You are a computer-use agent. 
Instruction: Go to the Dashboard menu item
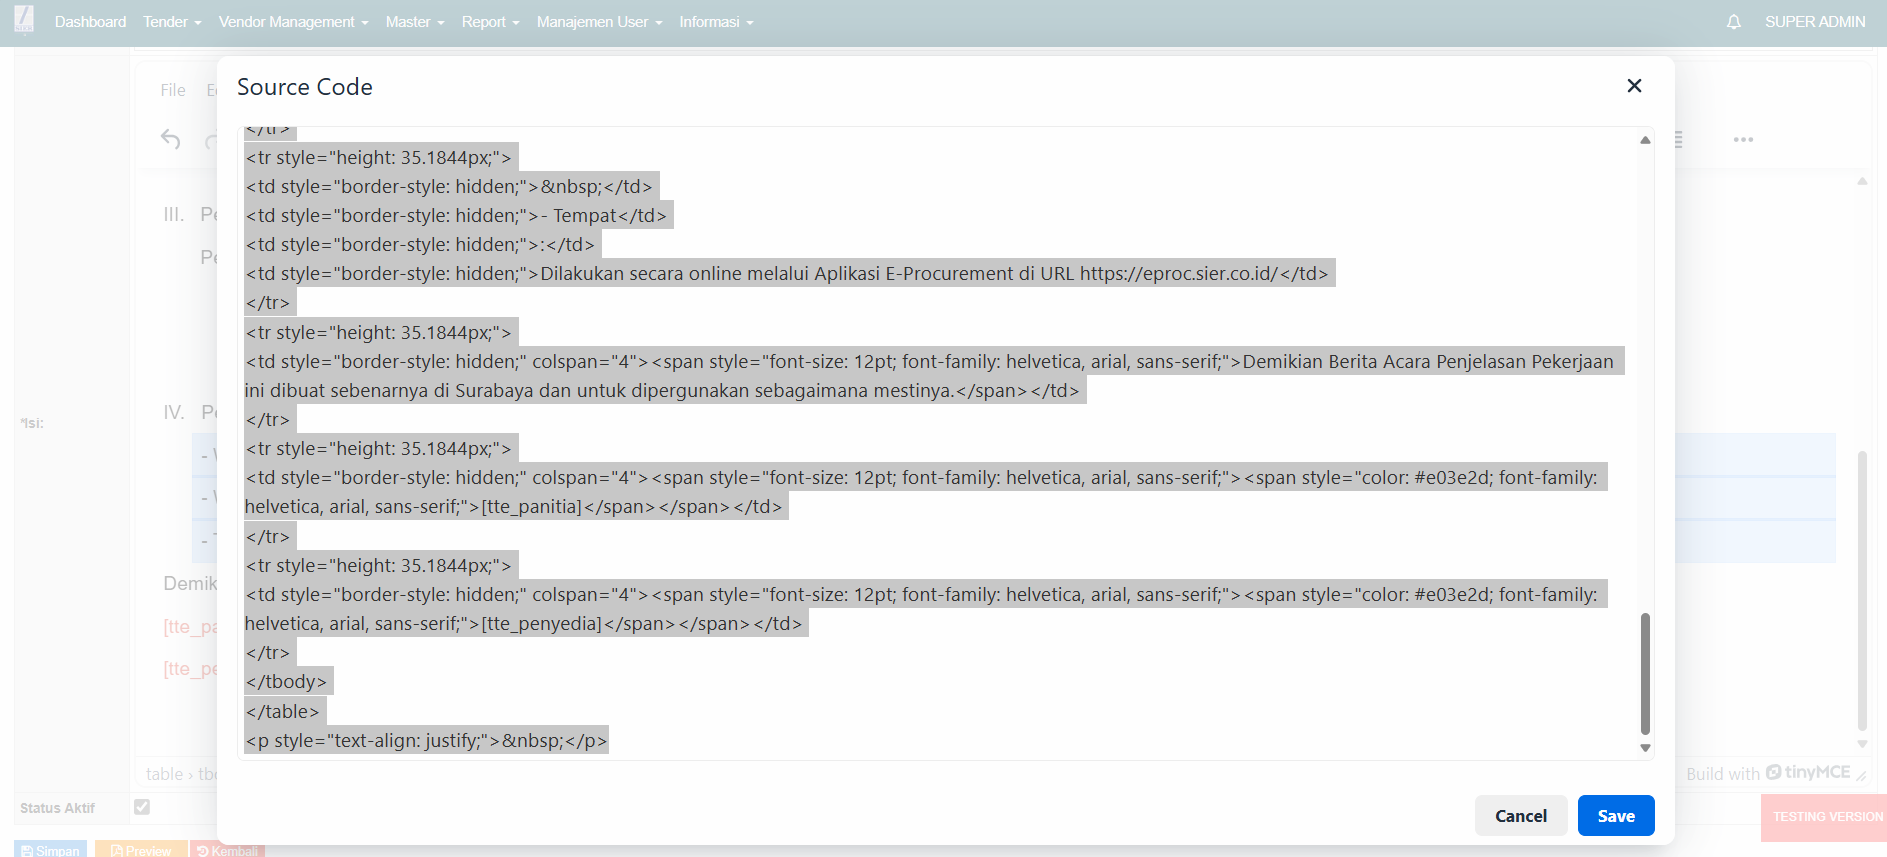point(90,22)
